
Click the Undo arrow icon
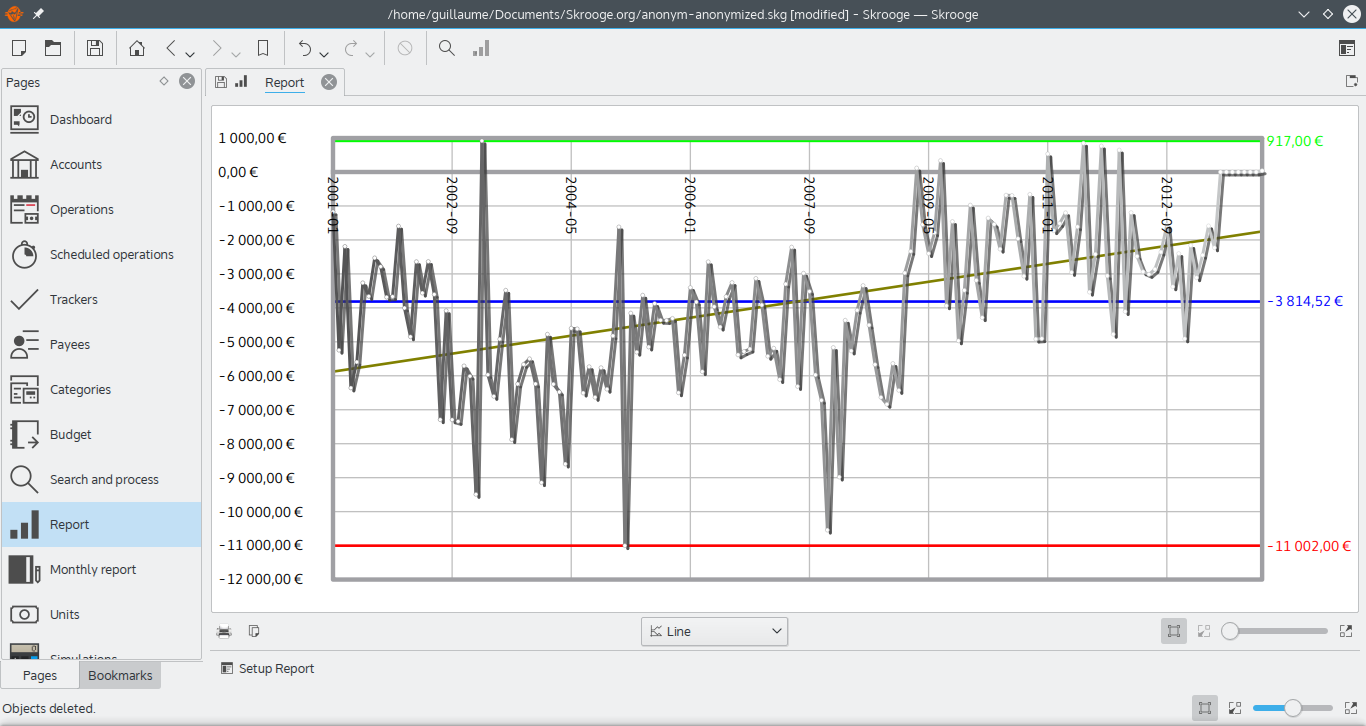(305, 48)
